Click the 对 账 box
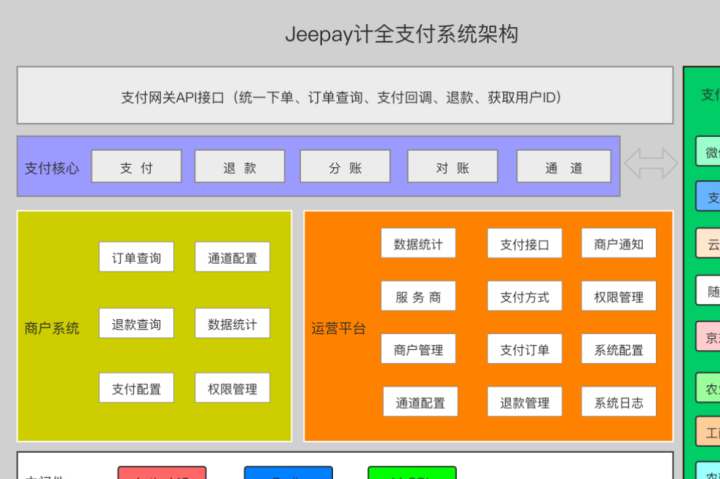Viewport: 720px width, 479px height. click(453, 166)
